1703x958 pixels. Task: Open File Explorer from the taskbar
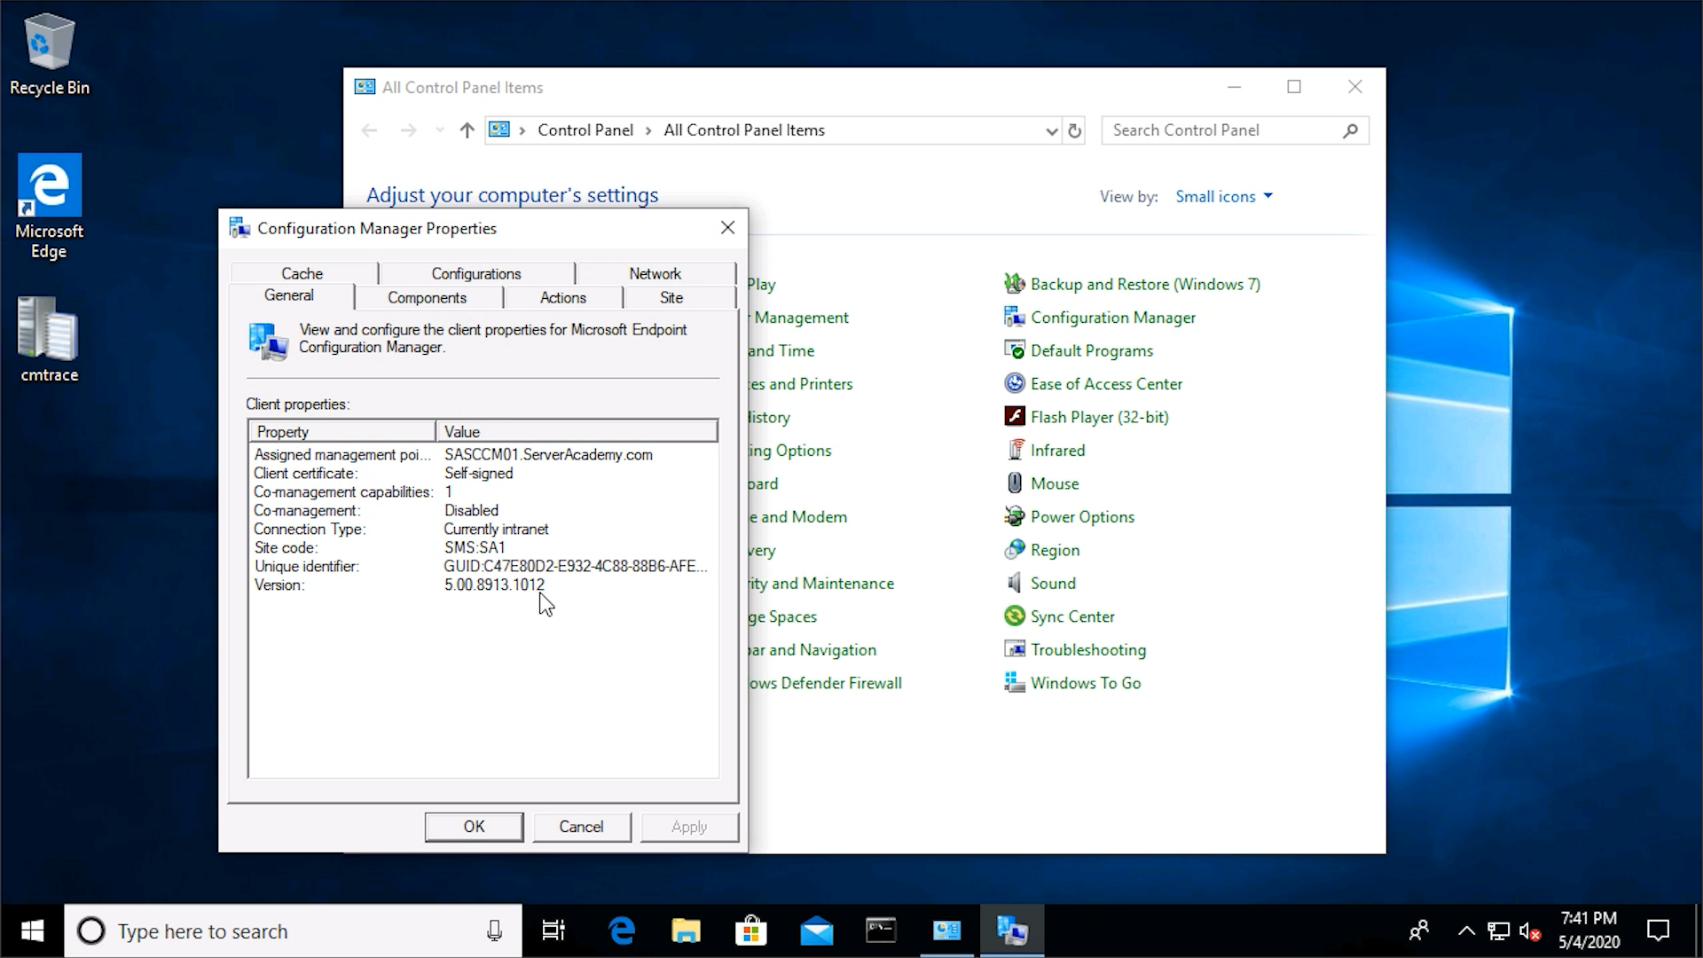click(686, 931)
